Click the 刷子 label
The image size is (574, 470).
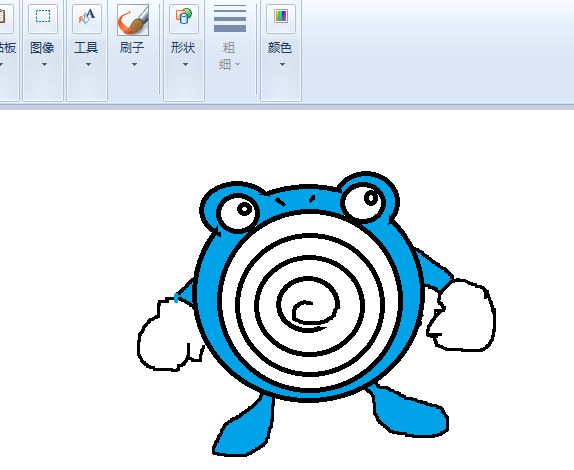tap(132, 48)
